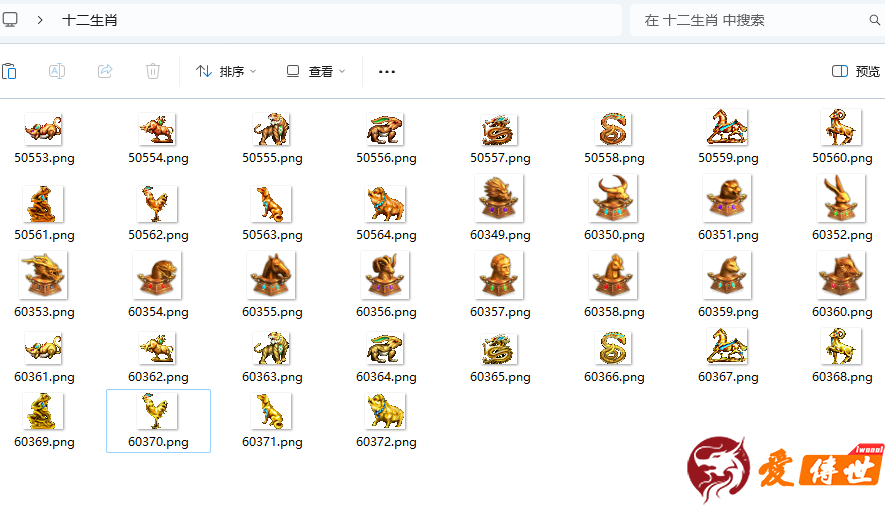Open the three-dot more options menu

[387, 72]
